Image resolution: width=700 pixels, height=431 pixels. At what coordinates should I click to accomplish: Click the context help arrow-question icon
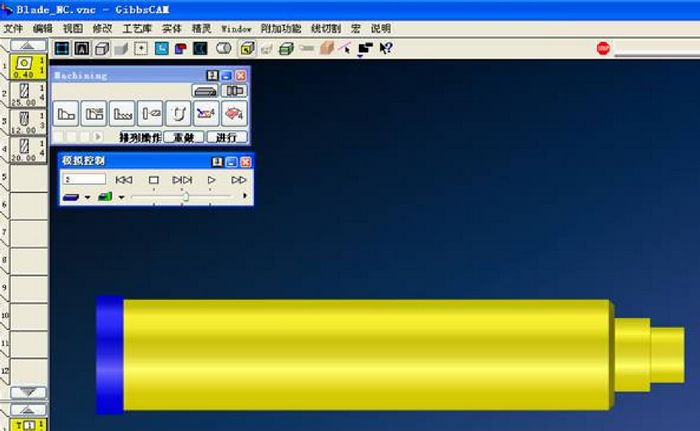[x=386, y=48]
